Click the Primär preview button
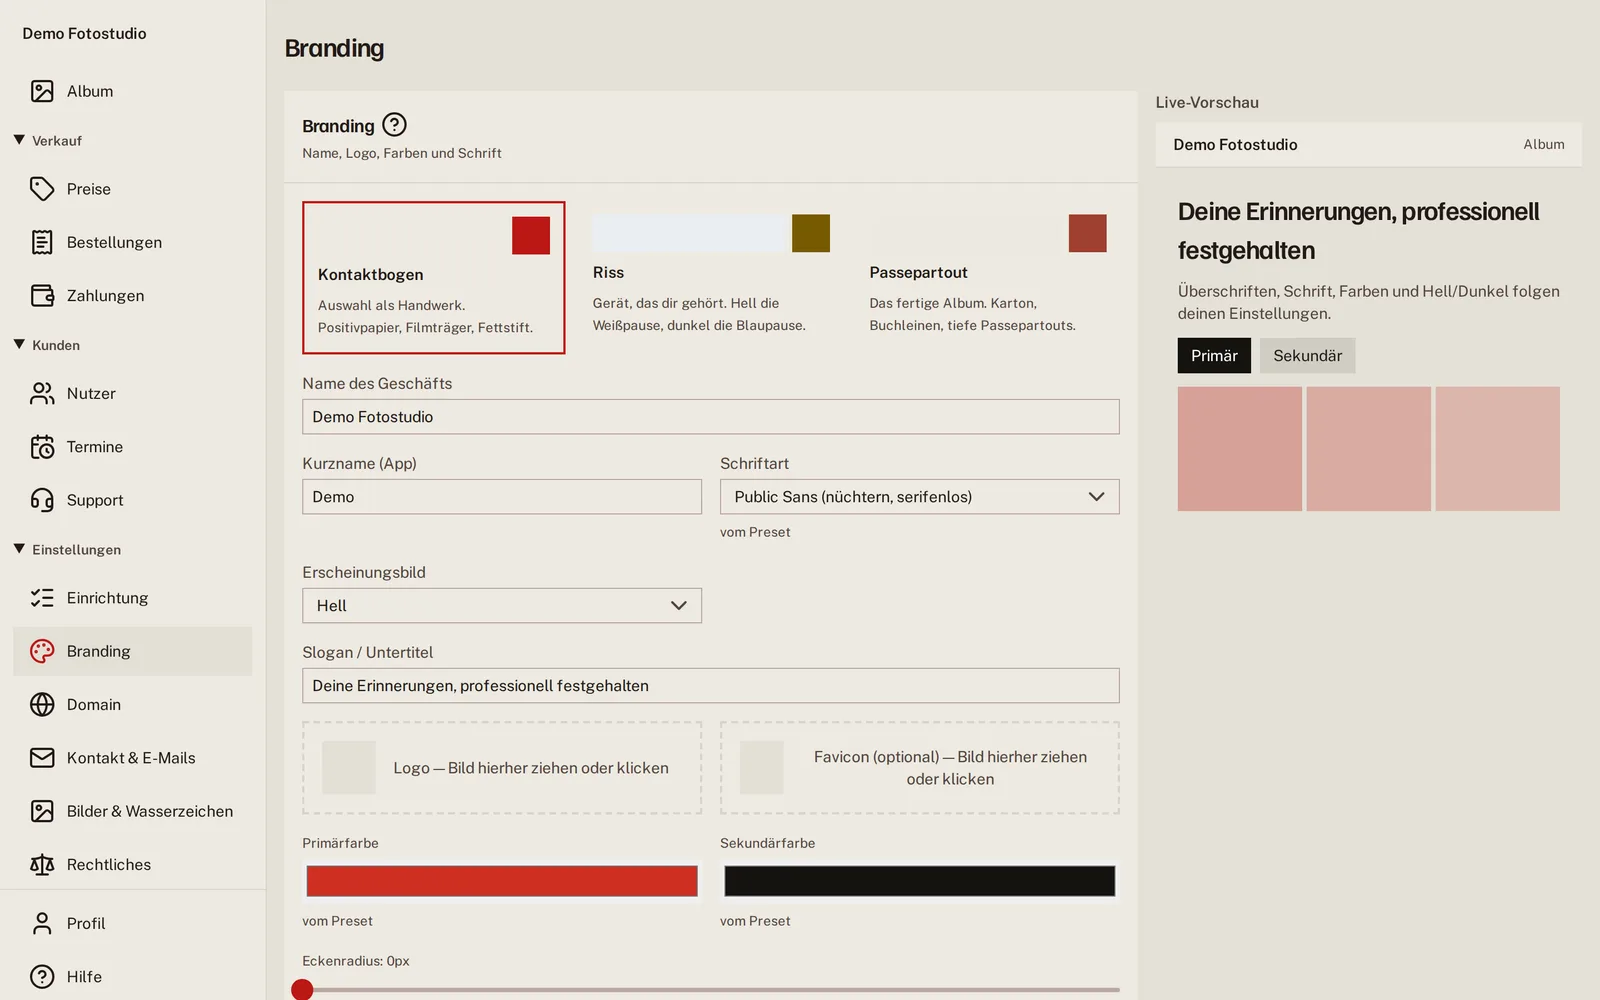Viewport: 1600px width, 1000px height. [1214, 356]
